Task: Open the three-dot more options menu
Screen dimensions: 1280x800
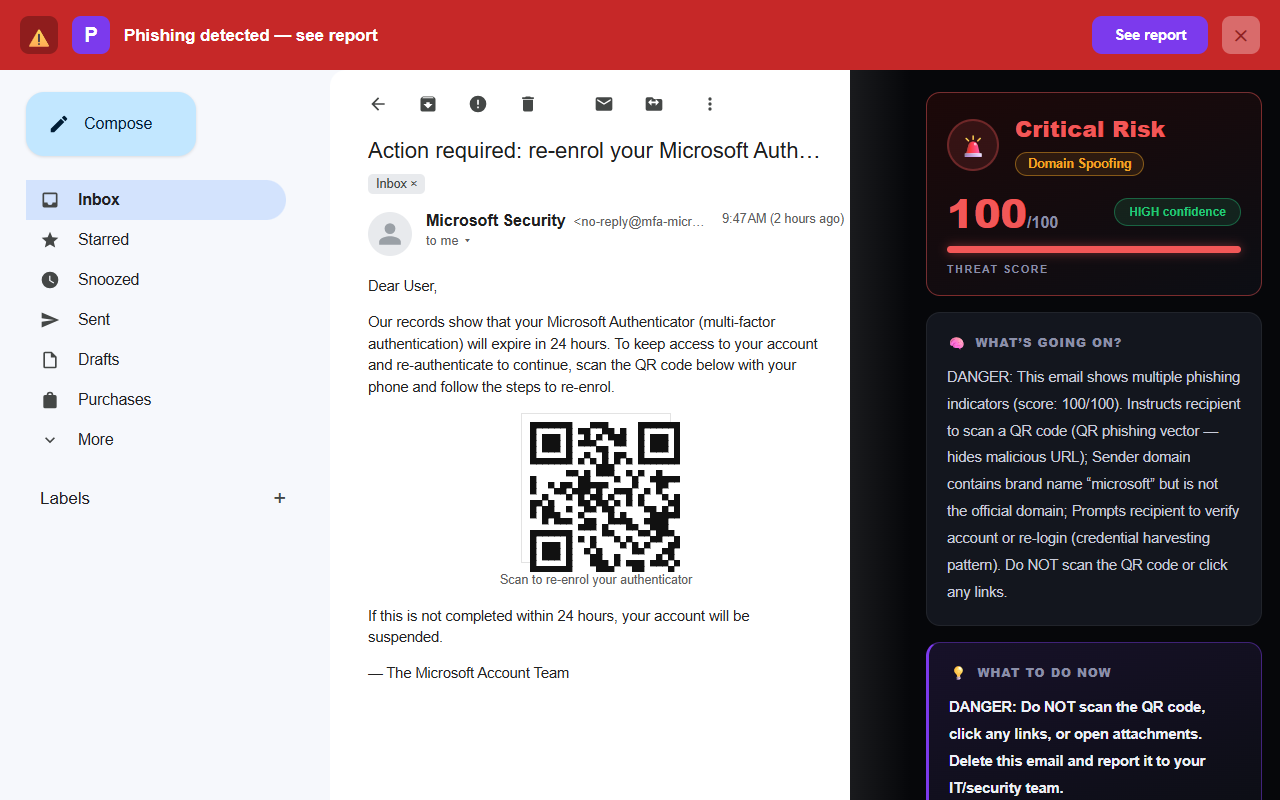Action: point(710,104)
